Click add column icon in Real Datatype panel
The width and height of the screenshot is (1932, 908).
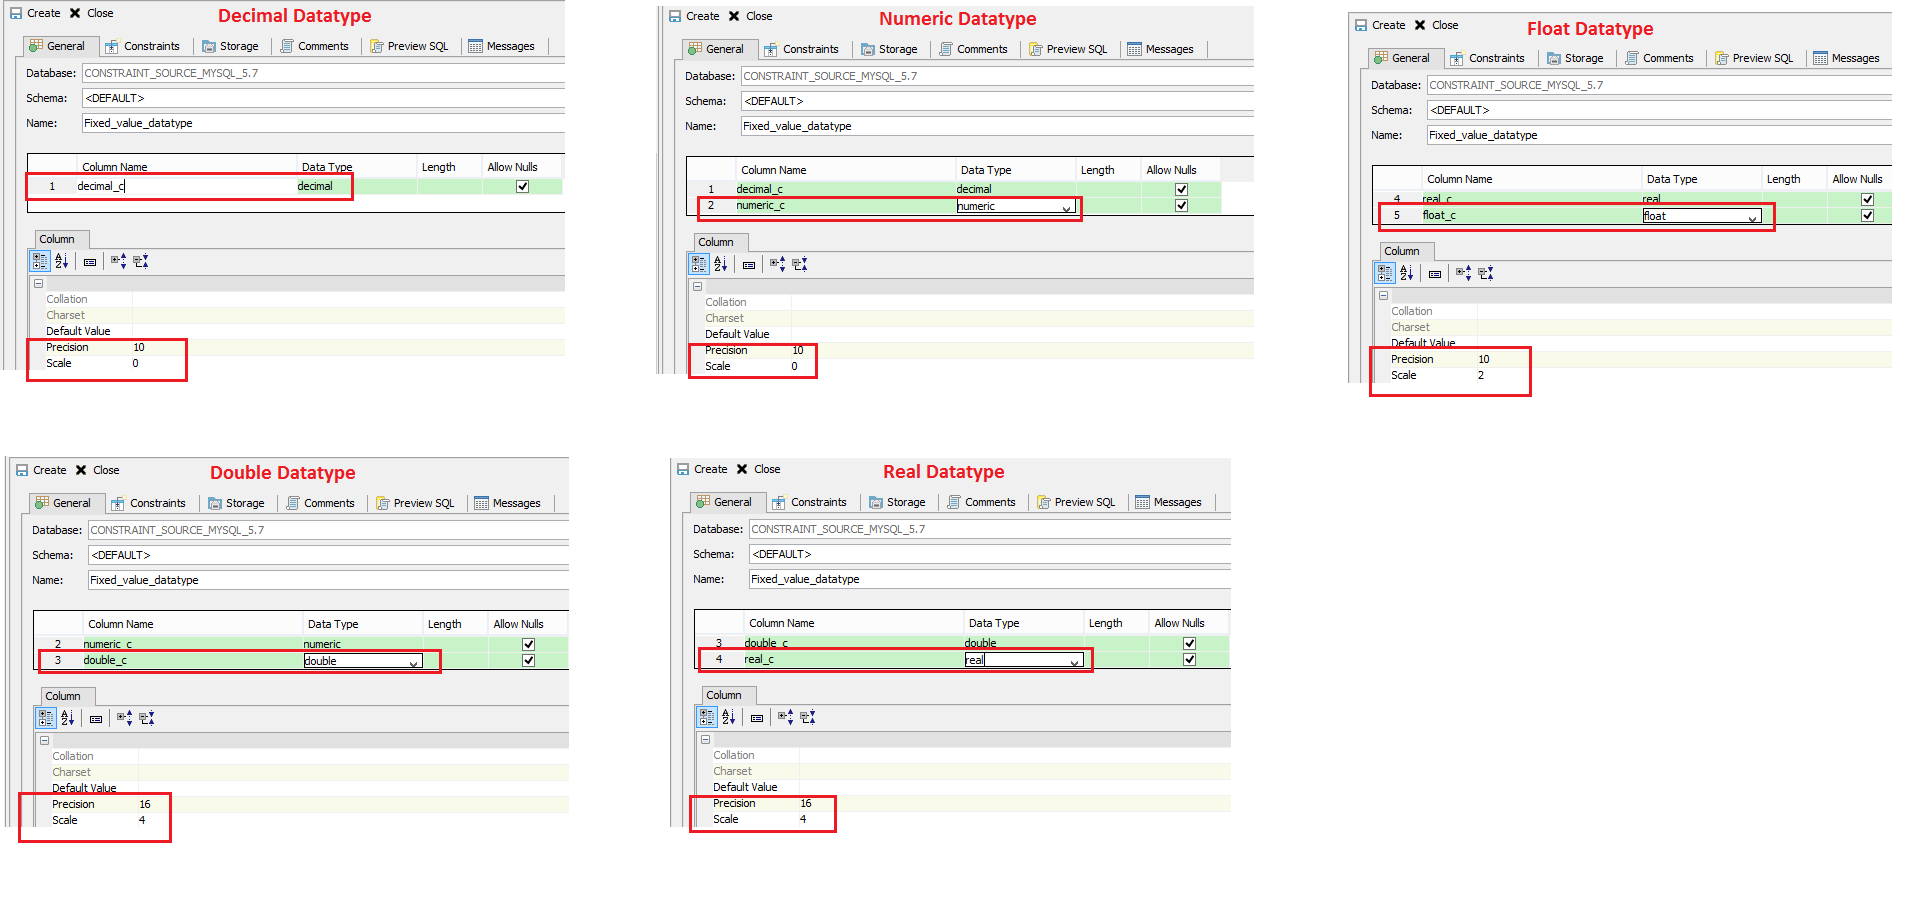coord(785,717)
